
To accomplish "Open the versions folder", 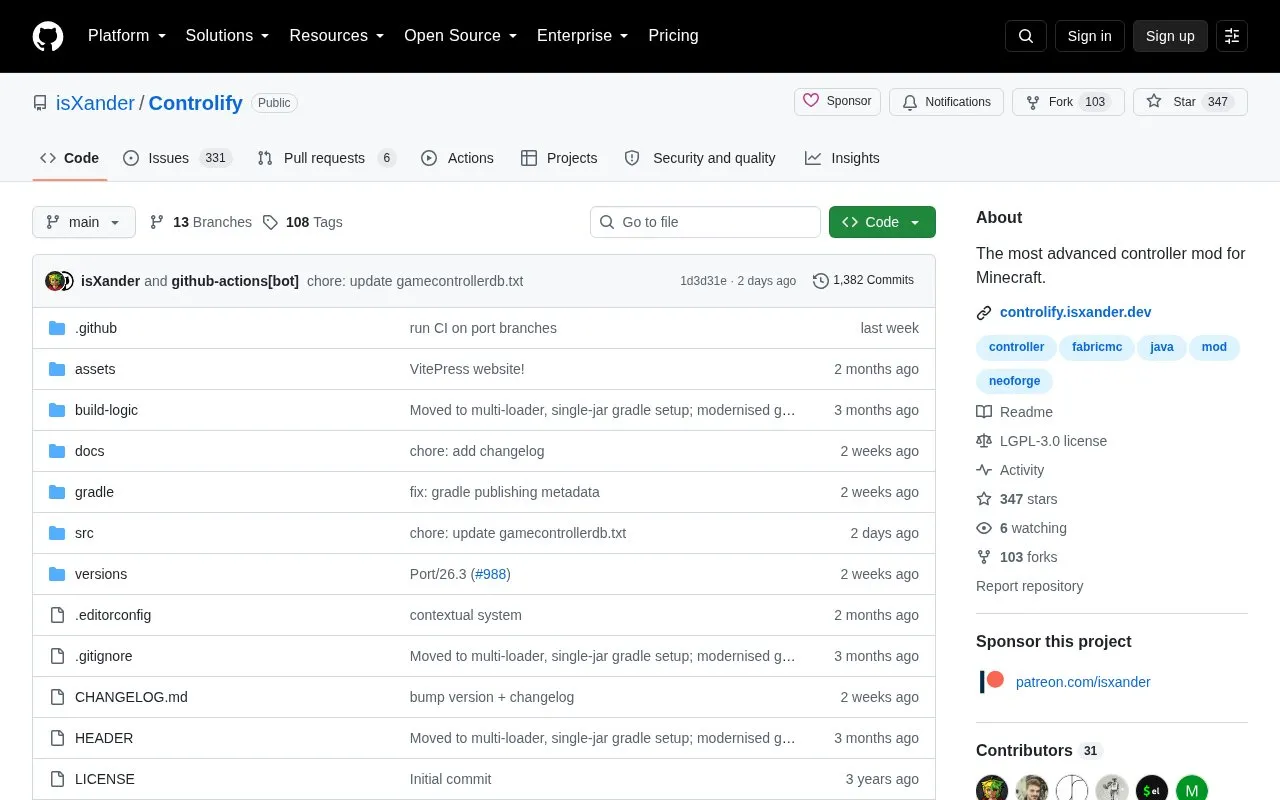I will 101,574.
